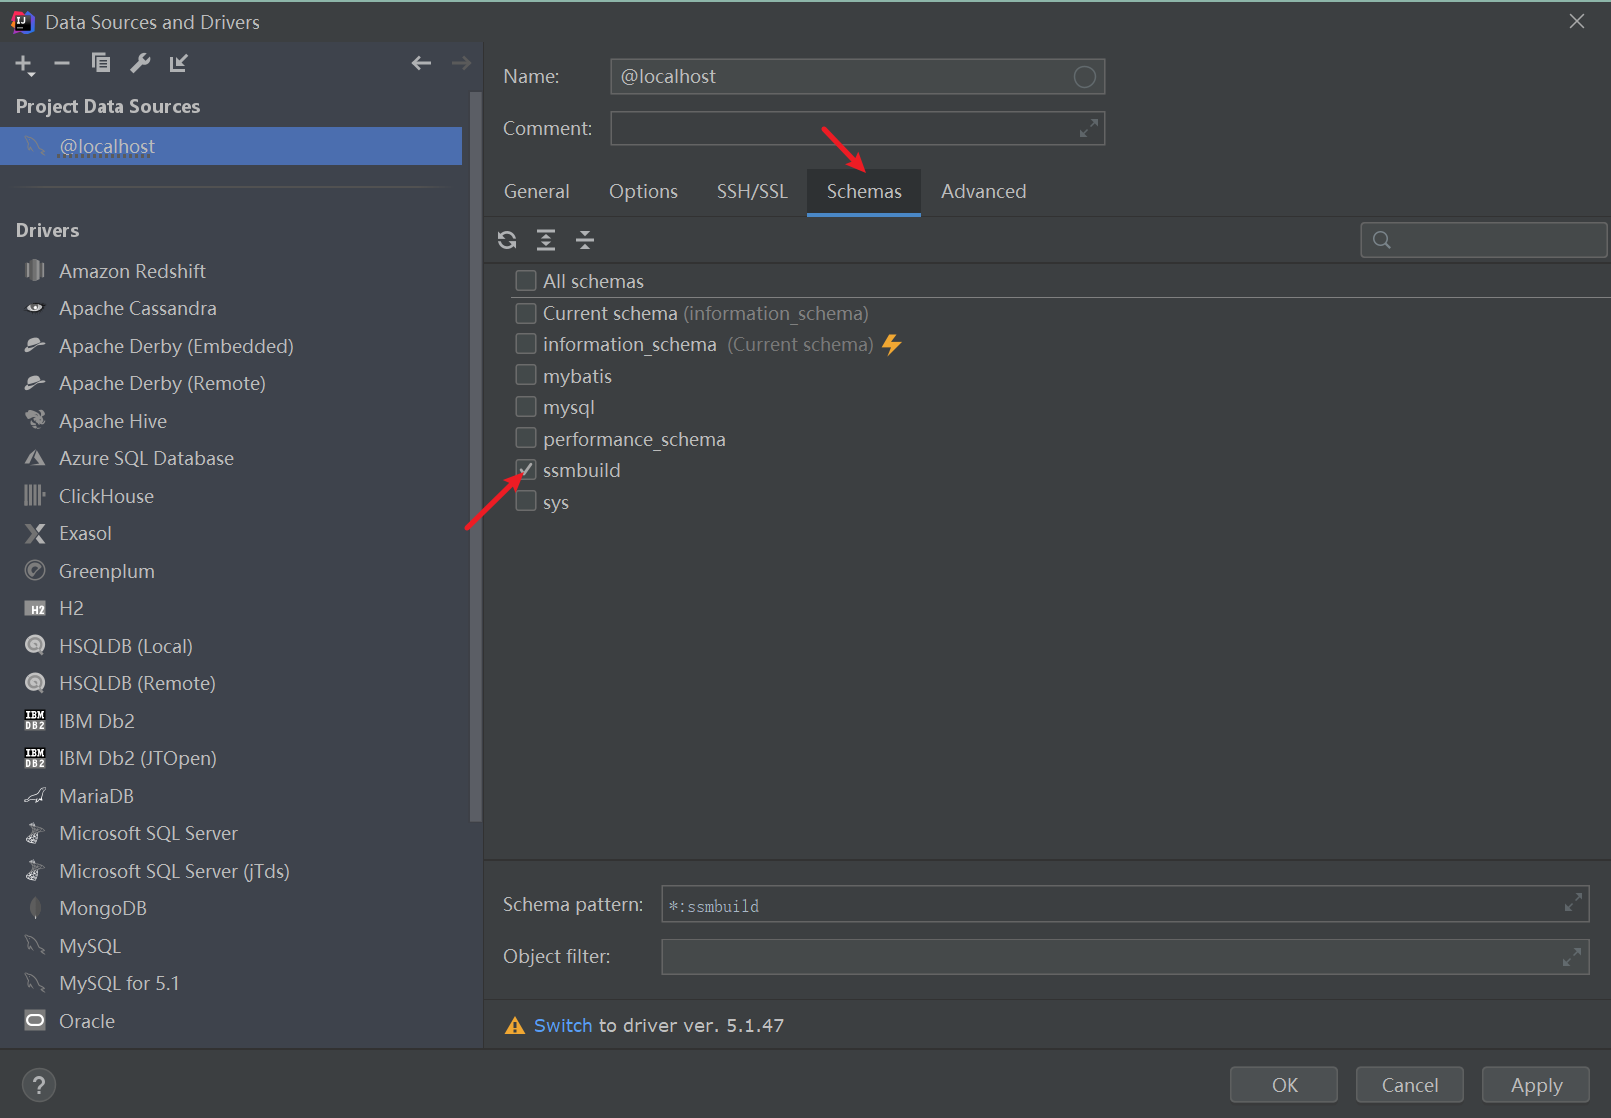1611x1118 pixels.
Task: Remove selected data source with minus icon
Action: tap(62, 63)
